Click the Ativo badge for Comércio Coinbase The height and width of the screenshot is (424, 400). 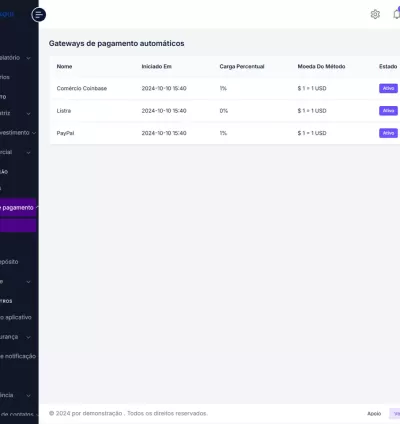[388, 88]
